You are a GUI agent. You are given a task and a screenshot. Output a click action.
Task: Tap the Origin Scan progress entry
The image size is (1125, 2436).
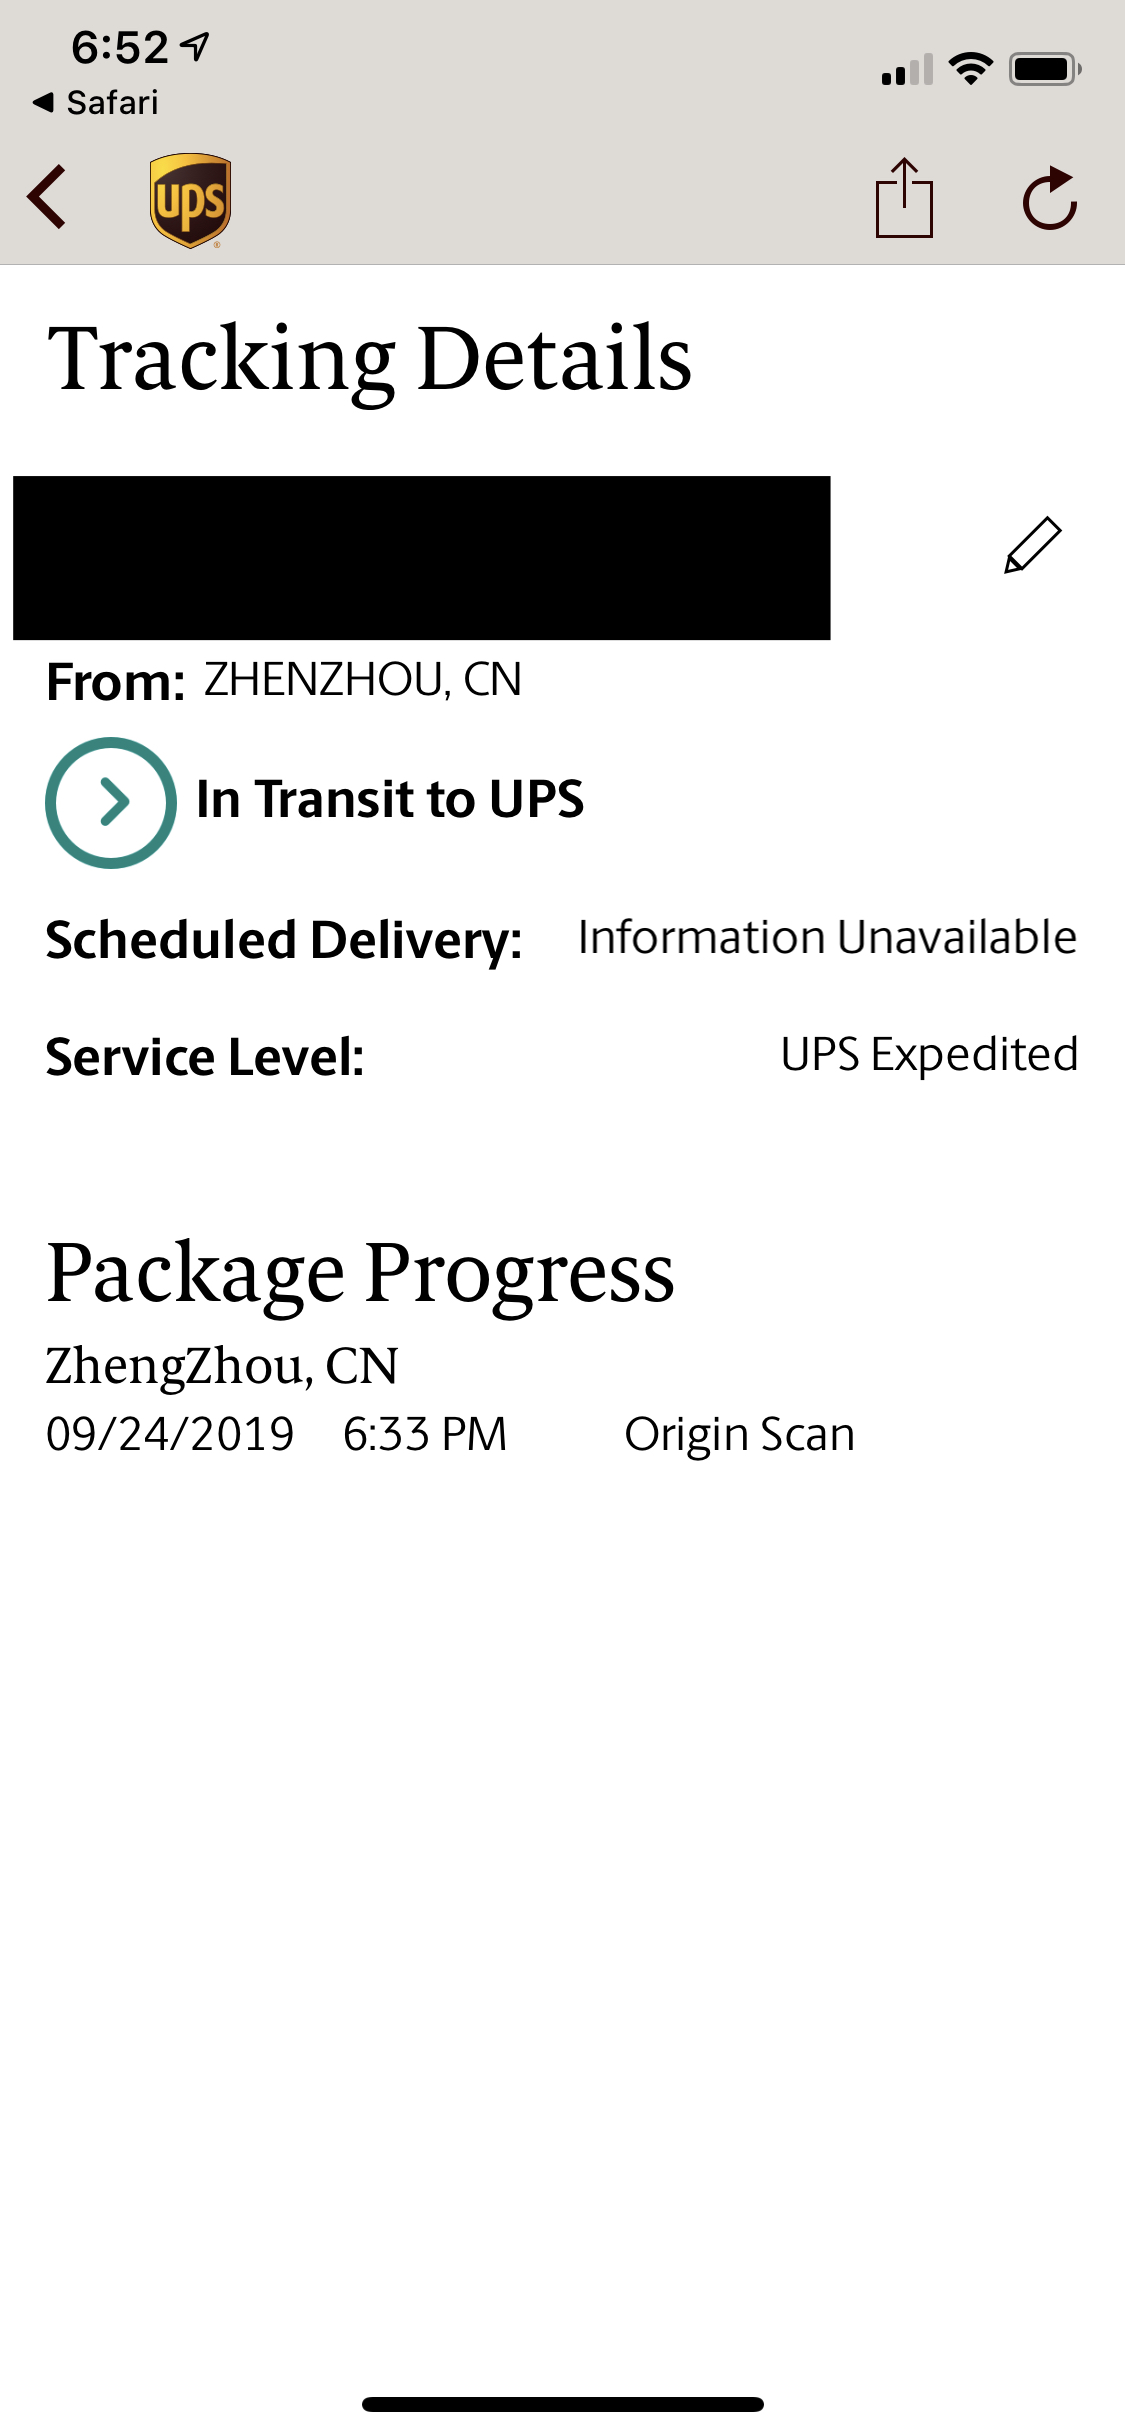click(x=740, y=1434)
